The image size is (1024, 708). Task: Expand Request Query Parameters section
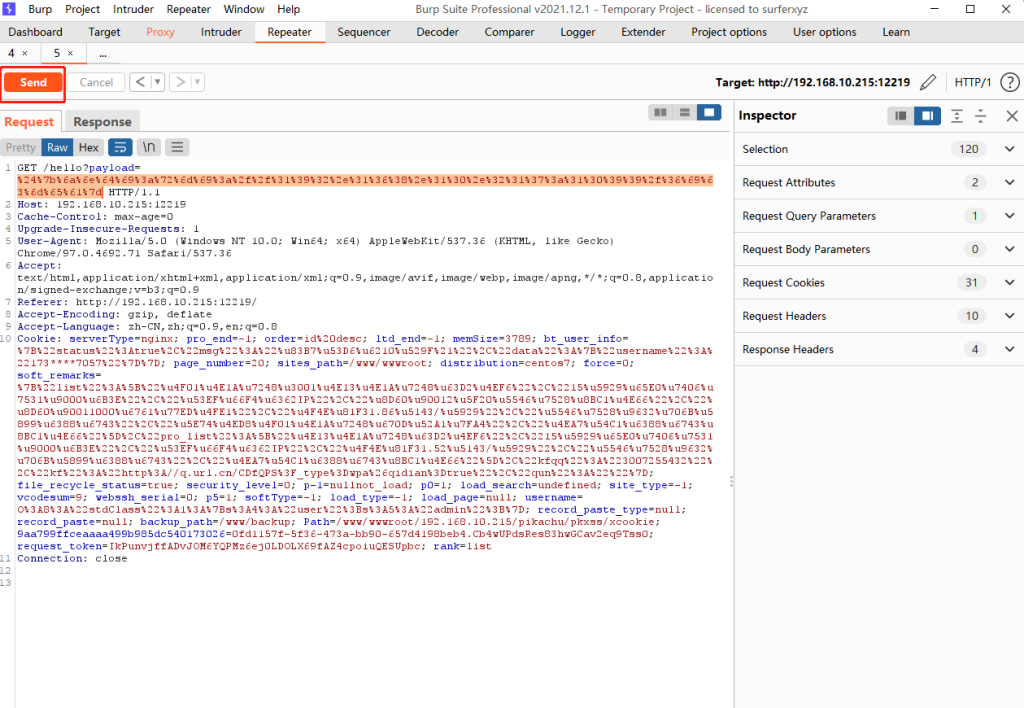1009,216
